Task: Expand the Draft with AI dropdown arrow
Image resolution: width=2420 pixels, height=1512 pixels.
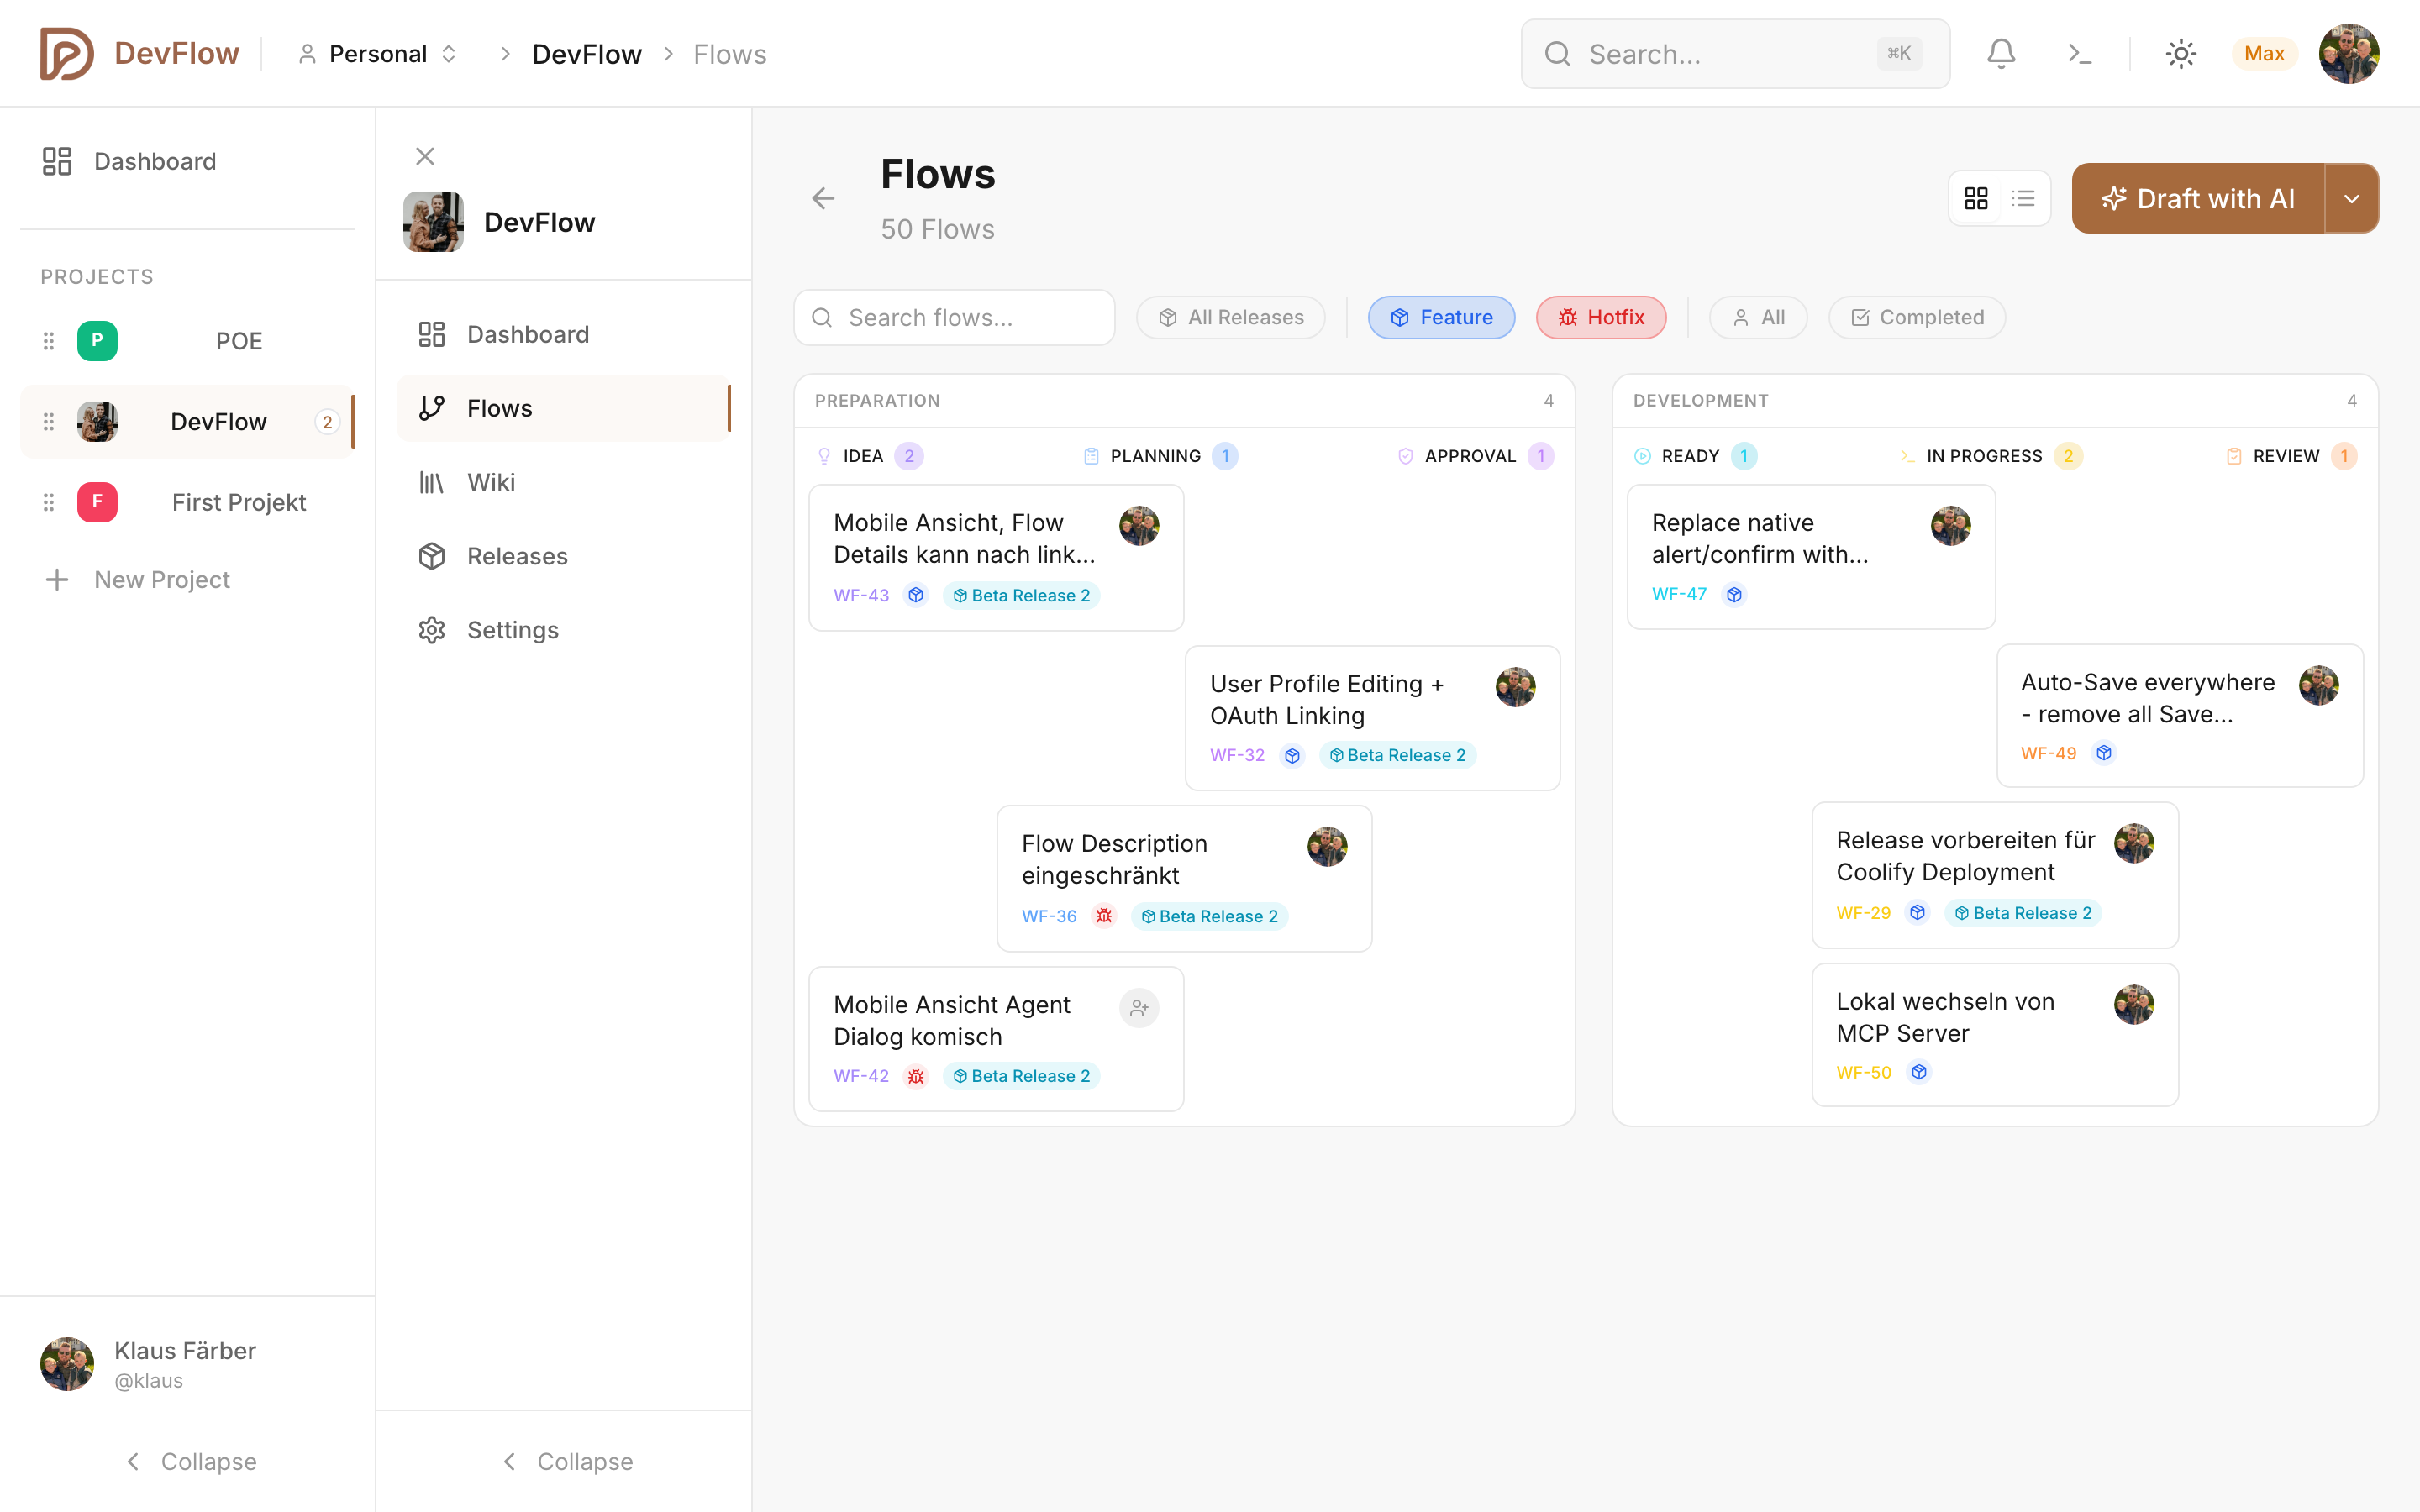Action: [2352, 198]
